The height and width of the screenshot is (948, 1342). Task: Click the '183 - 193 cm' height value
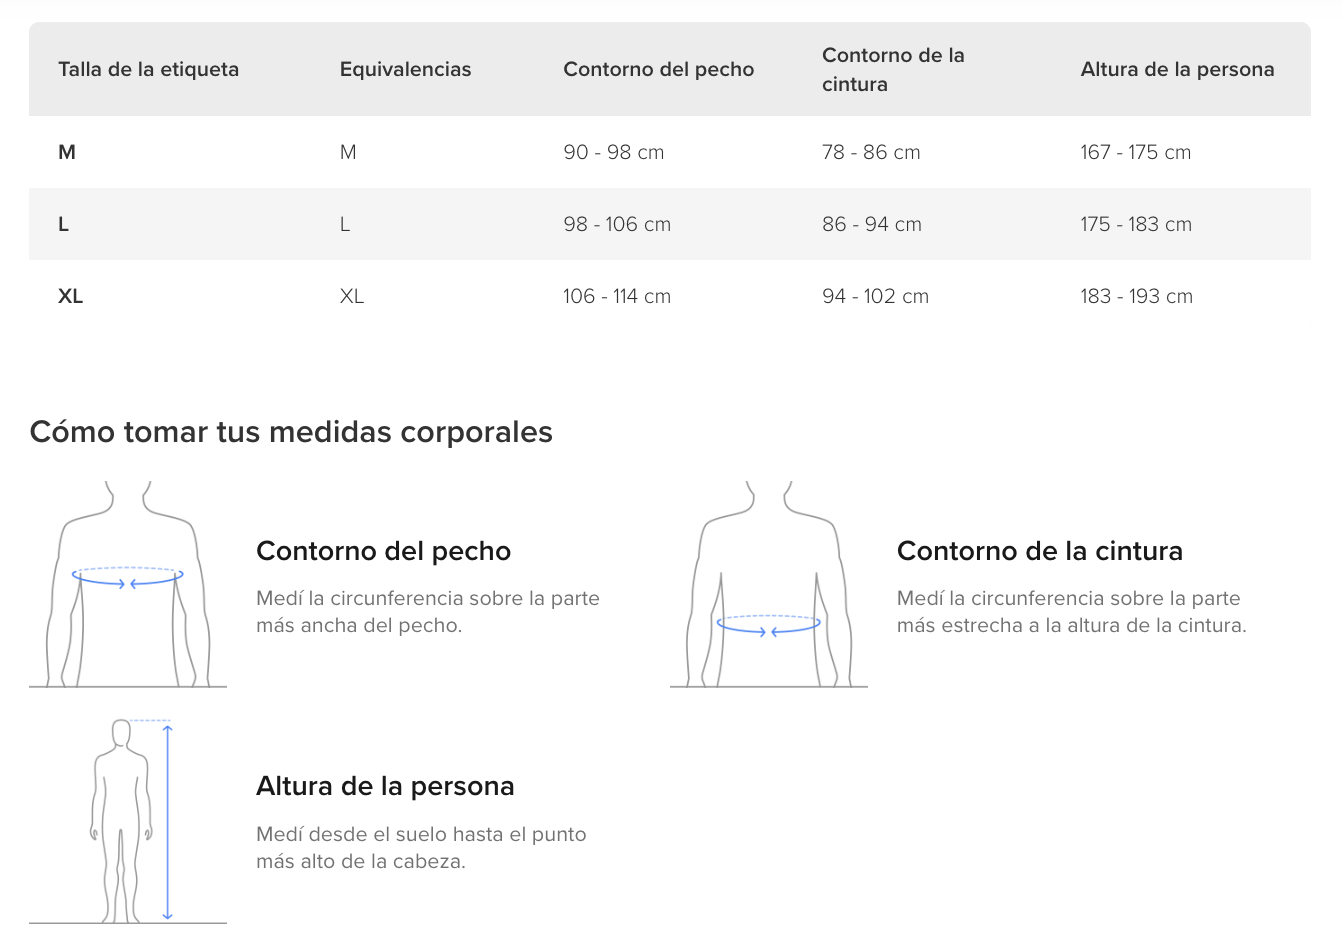click(x=1136, y=296)
